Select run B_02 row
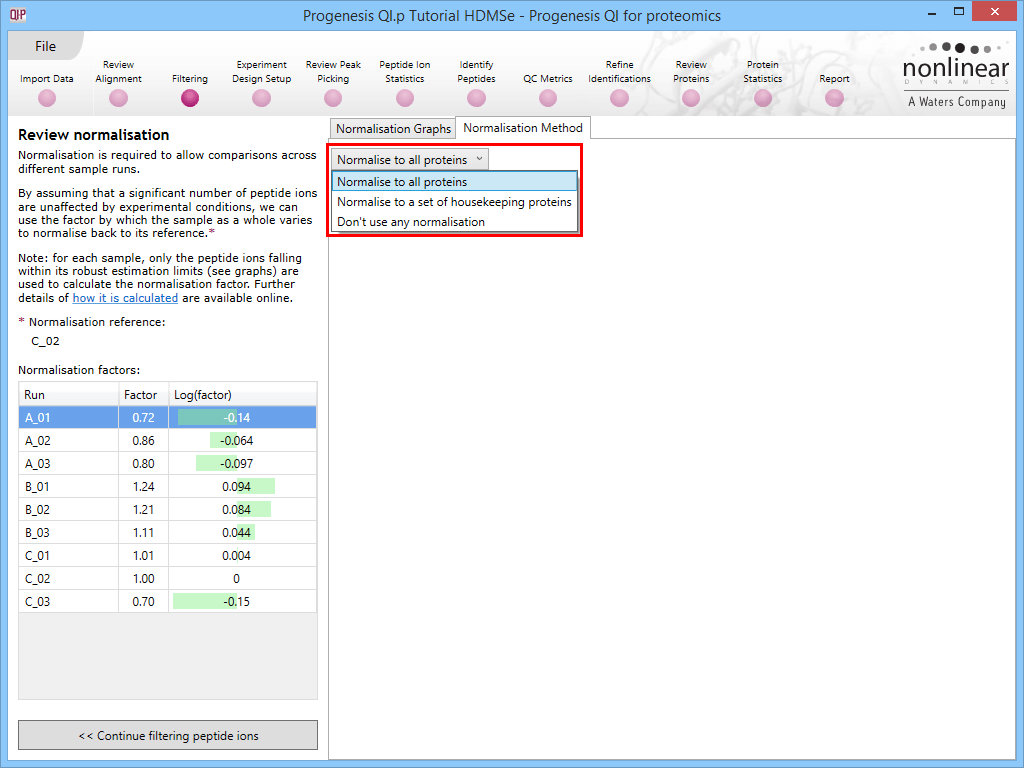This screenshot has width=1024, height=768. point(168,509)
